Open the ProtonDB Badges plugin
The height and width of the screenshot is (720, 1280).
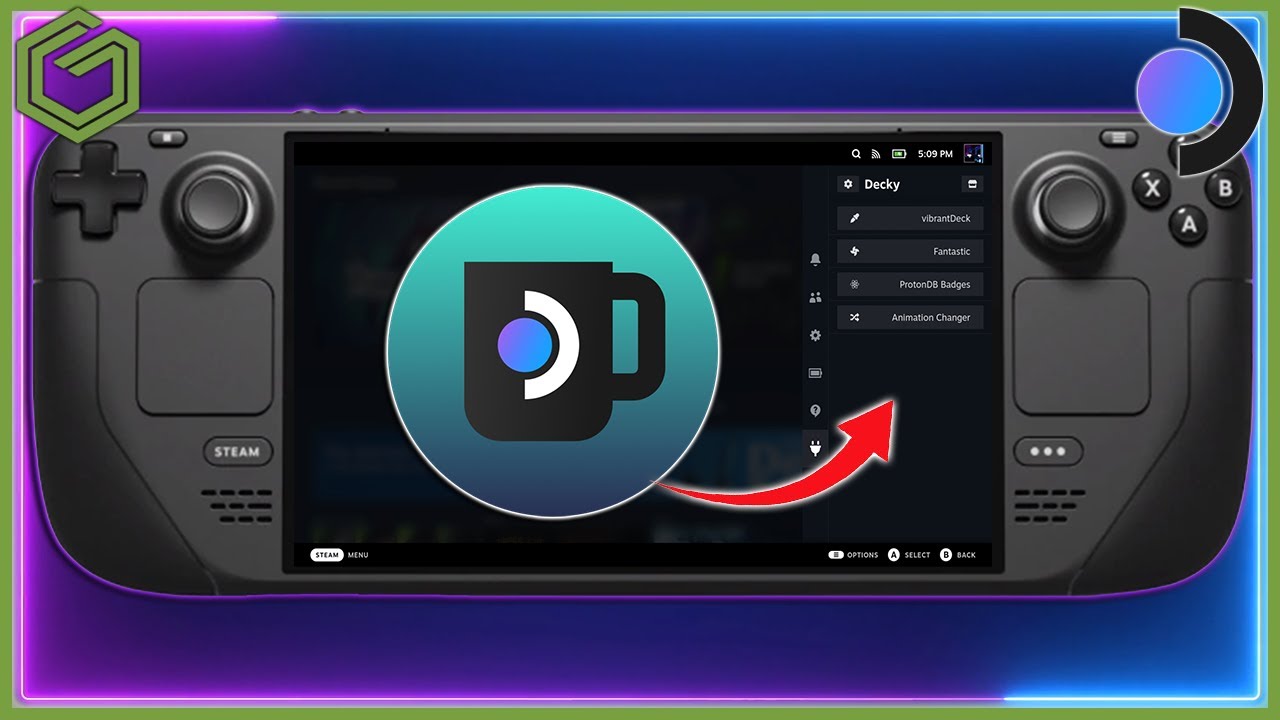click(910, 285)
